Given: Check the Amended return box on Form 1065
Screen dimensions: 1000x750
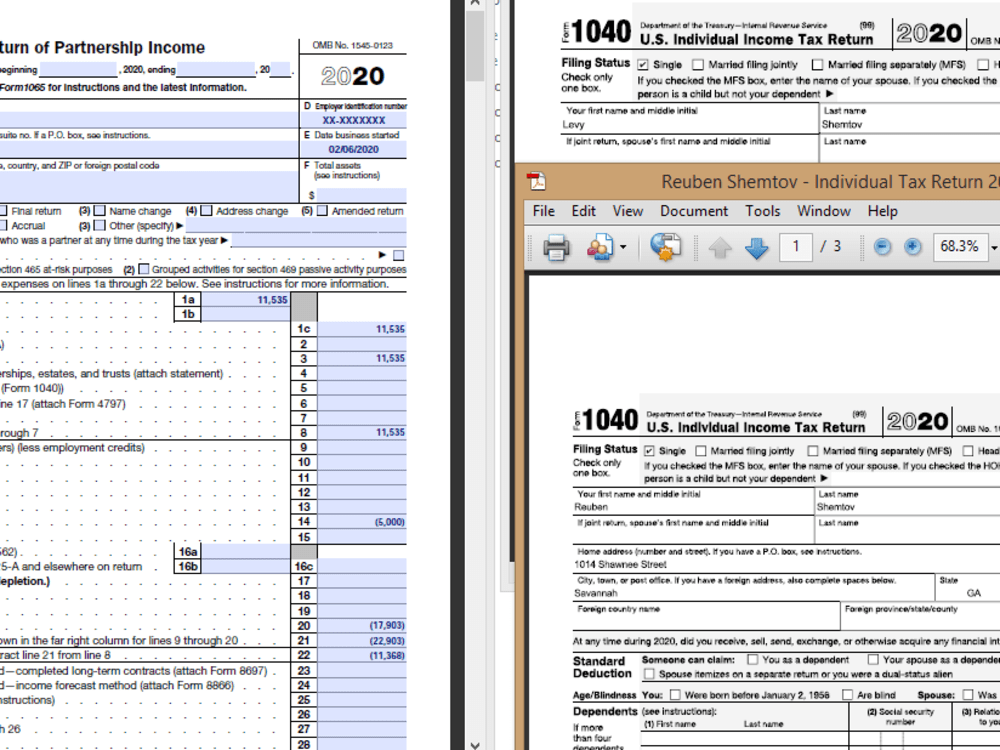Looking at the screenshot, I should click(321, 212).
